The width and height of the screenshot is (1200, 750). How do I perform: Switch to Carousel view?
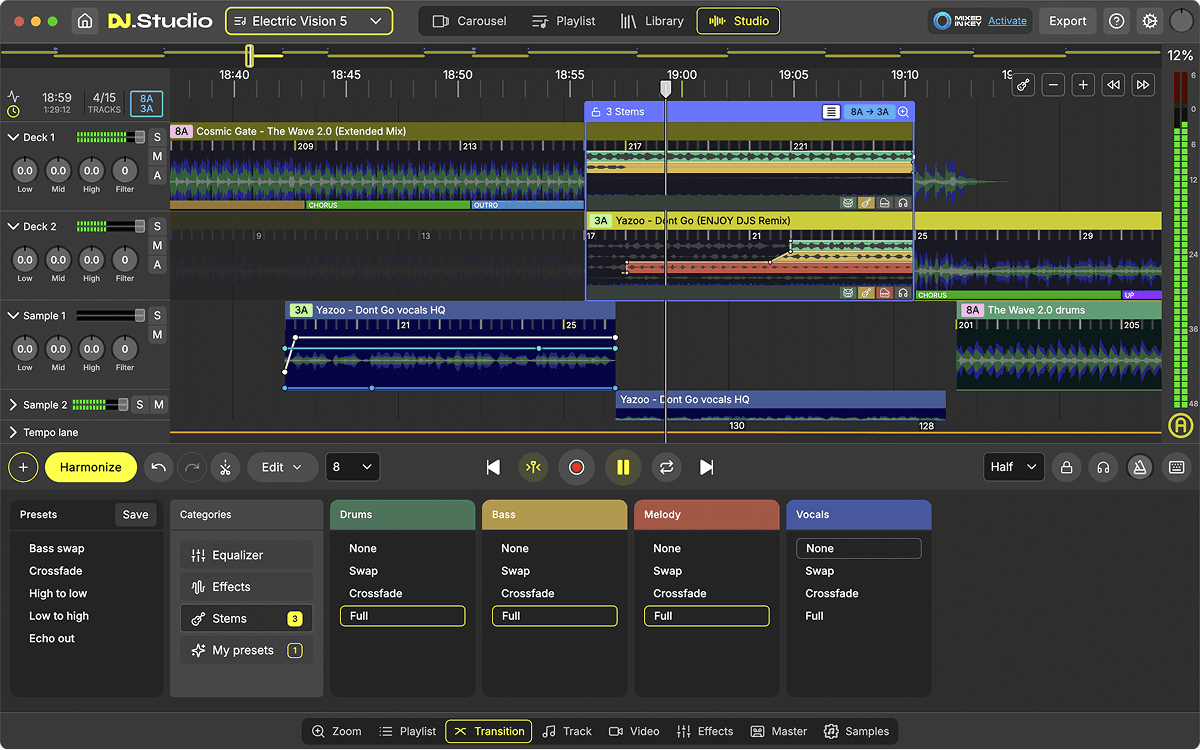(x=470, y=21)
